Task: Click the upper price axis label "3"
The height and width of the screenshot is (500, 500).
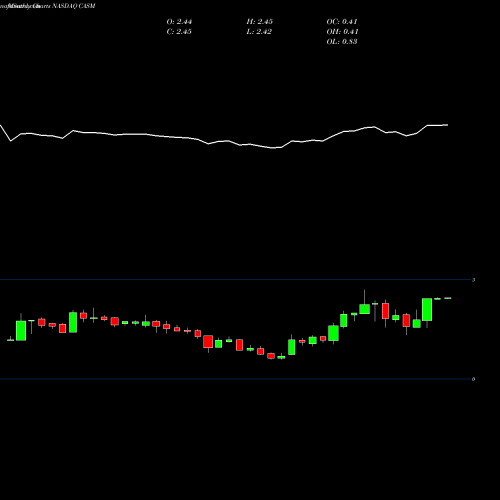Action: (x=473, y=280)
